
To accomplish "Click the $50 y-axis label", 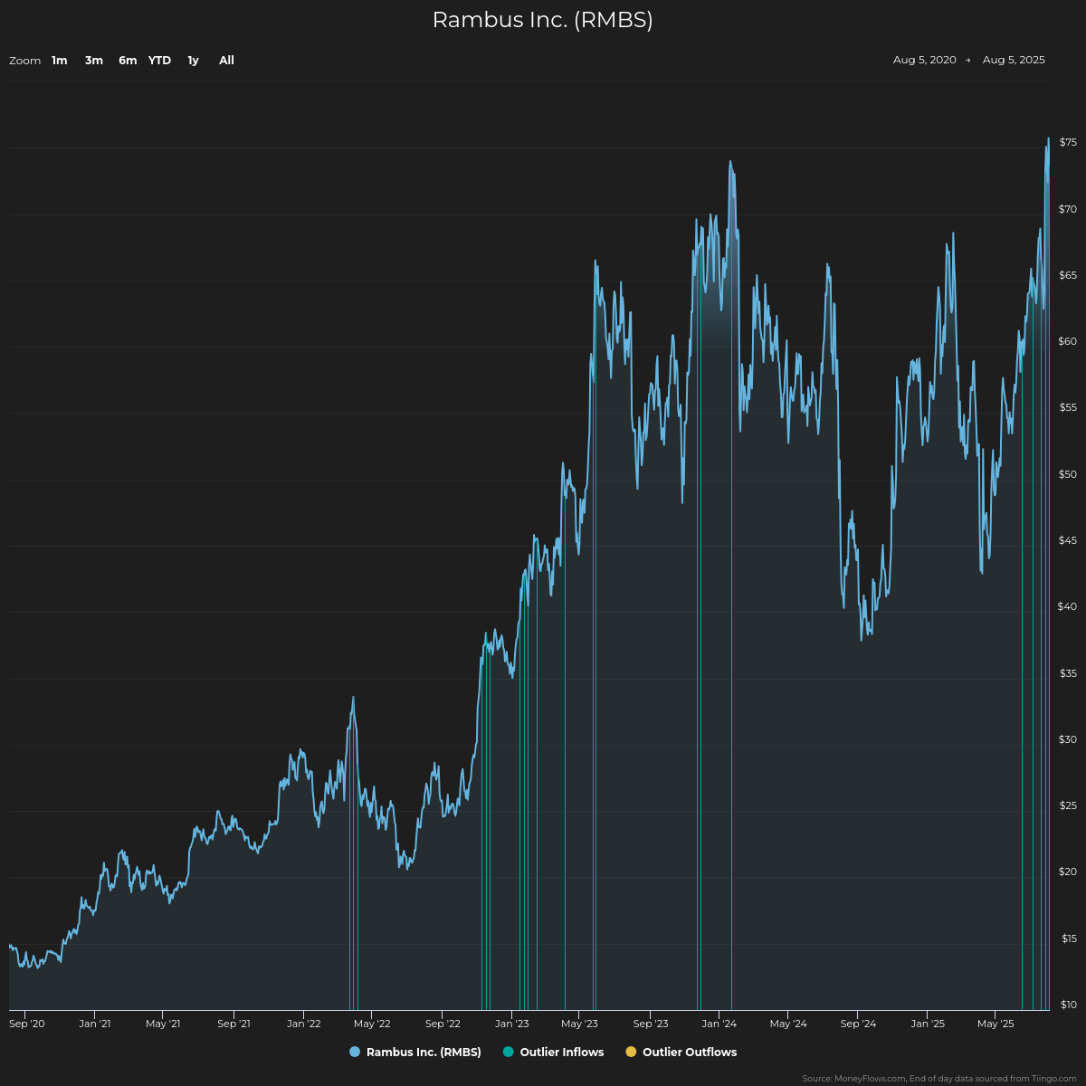I will pos(1068,474).
